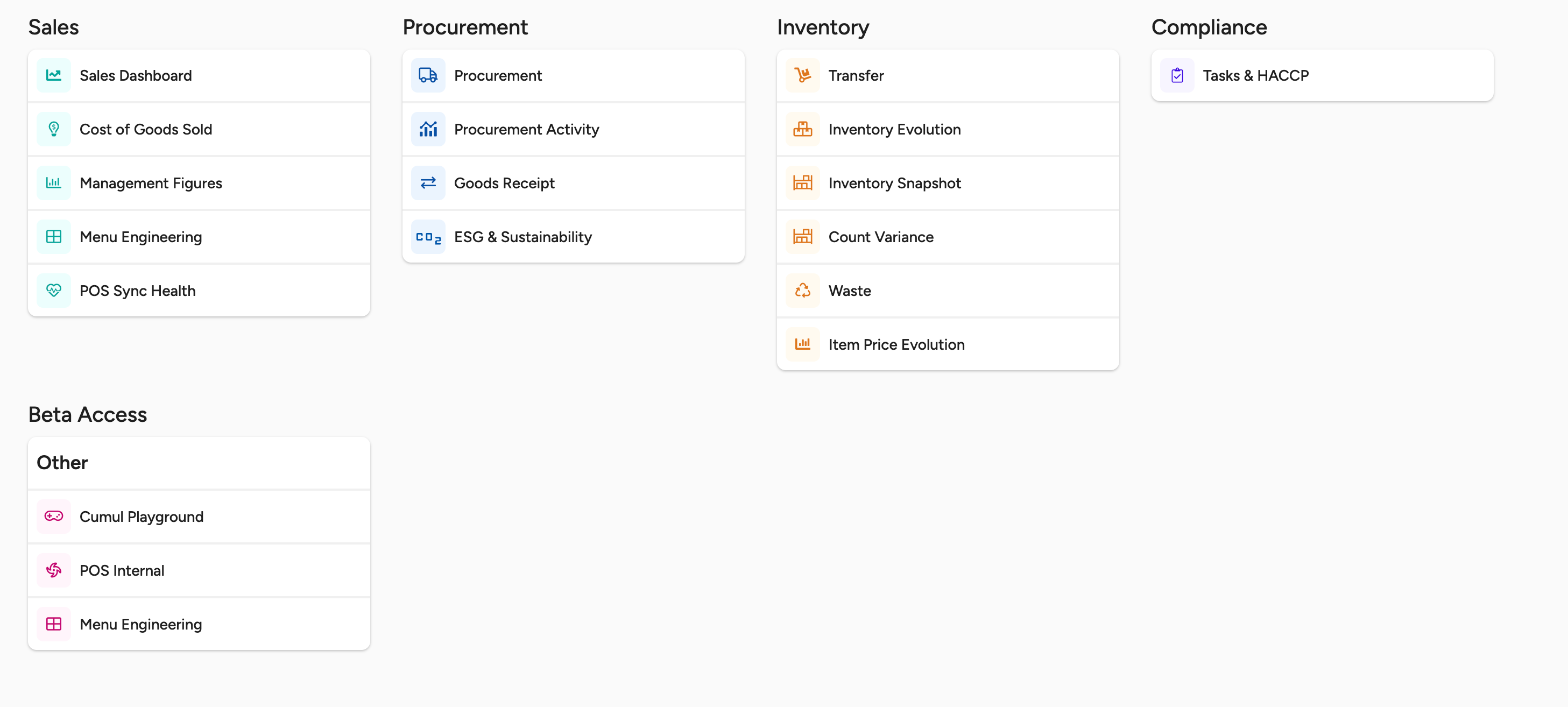Image resolution: width=1568 pixels, height=707 pixels.
Task: Click the pink Menu Engineering icon in Beta Access
Action: coord(54,625)
